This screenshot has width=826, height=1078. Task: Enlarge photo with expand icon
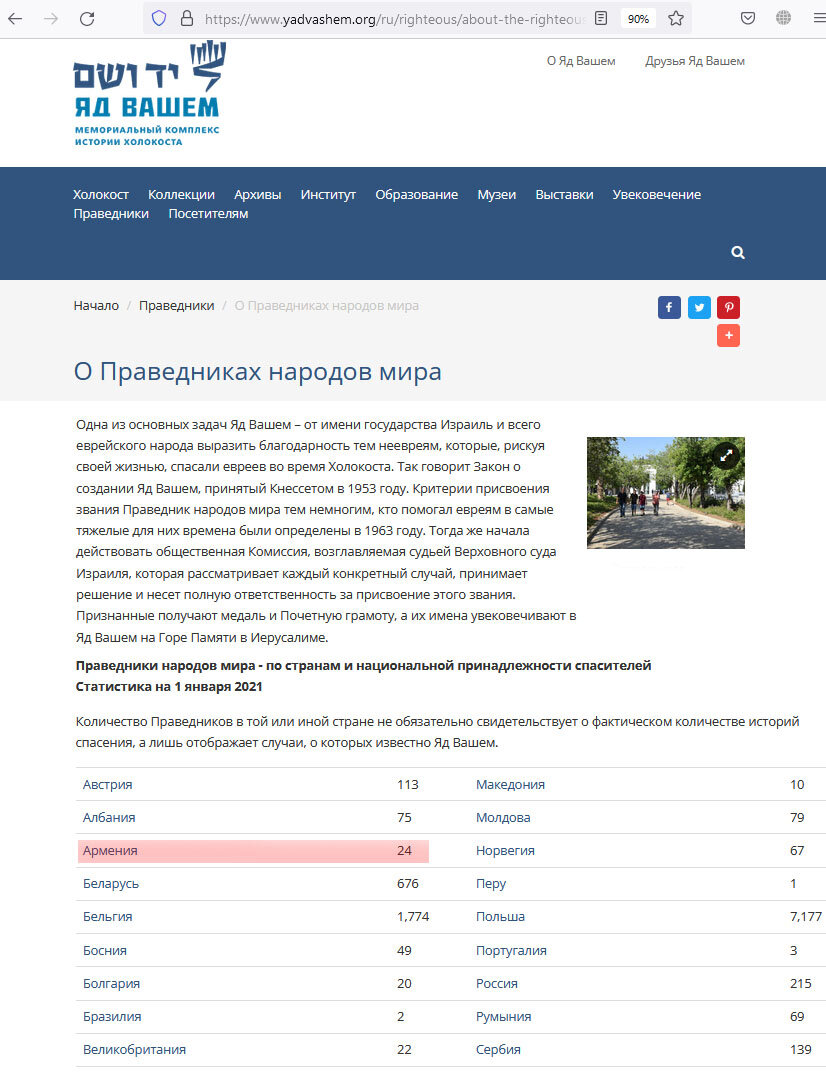point(726,455)
